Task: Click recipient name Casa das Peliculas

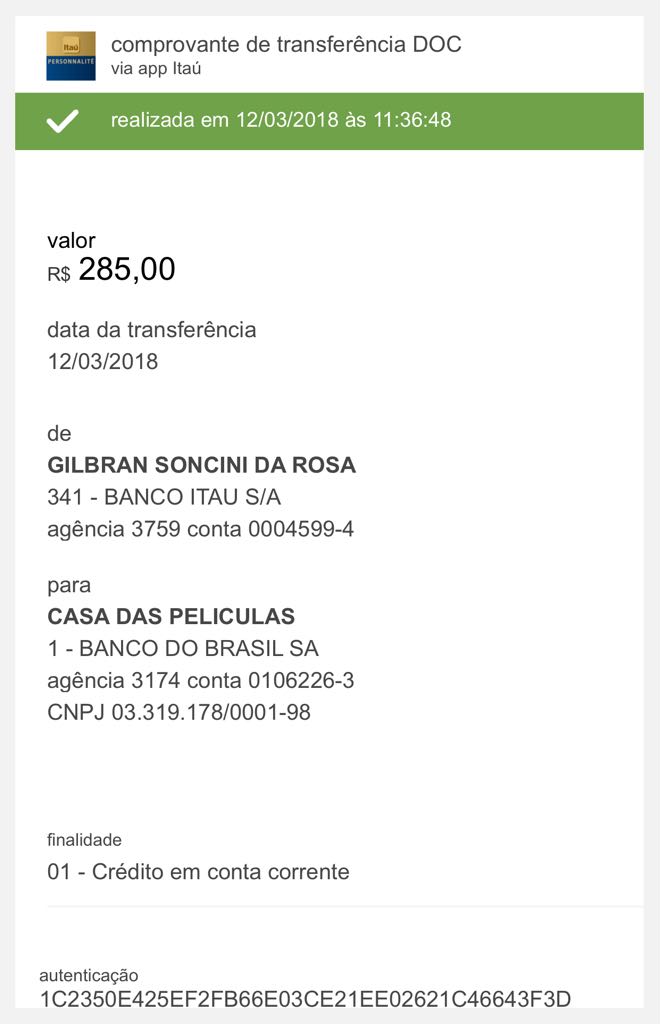Action: tap(171, 616)
